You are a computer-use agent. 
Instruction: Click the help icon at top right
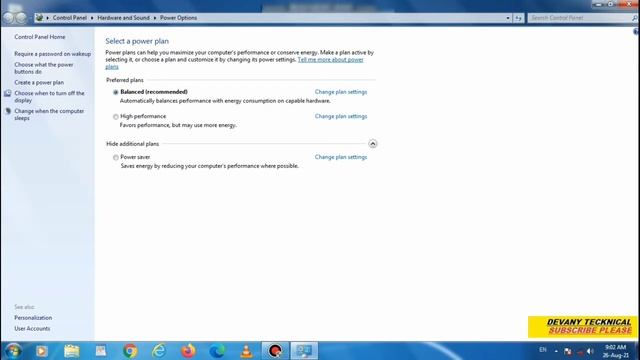click(x=636, y=31)
